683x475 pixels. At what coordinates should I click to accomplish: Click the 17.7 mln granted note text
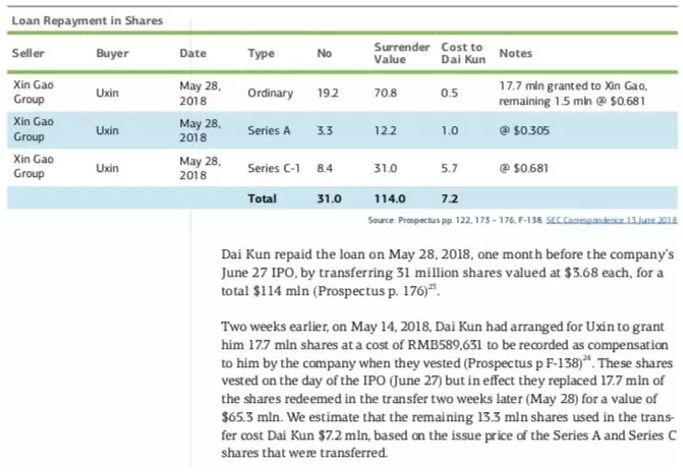click(573, 93)
